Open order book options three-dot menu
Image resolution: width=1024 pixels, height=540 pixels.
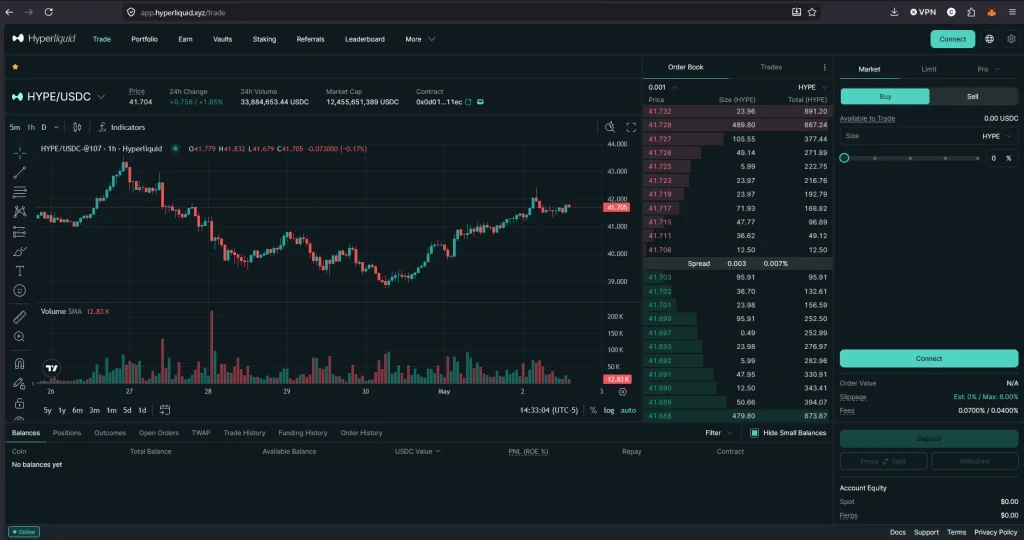(824, 67)
